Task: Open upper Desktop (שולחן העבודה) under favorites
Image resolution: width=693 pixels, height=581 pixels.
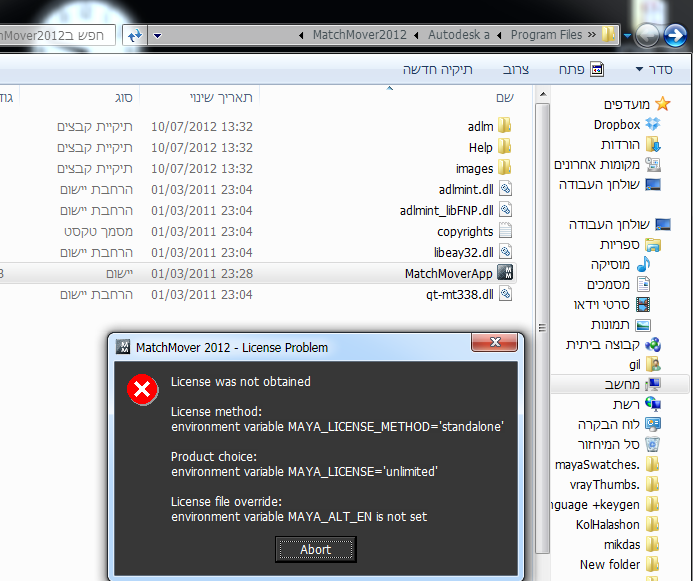Action: point(610,184)
